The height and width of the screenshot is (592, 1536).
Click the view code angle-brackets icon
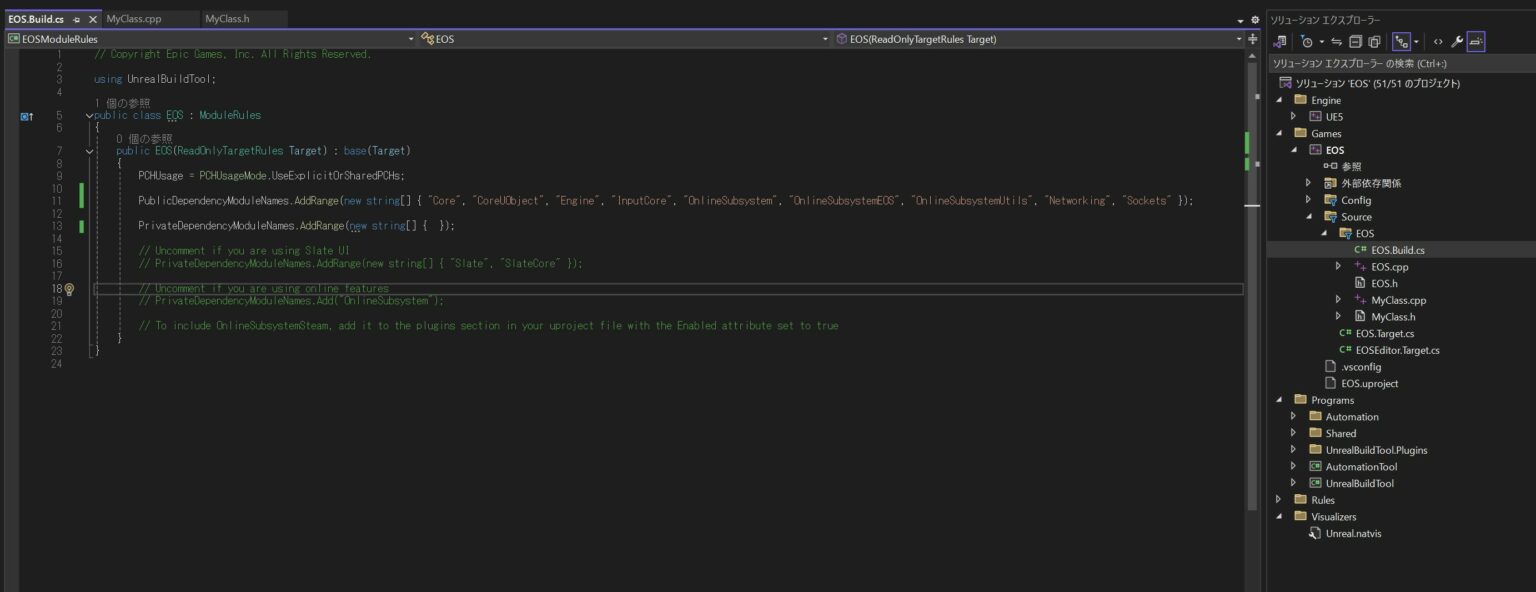[1438, 41]
